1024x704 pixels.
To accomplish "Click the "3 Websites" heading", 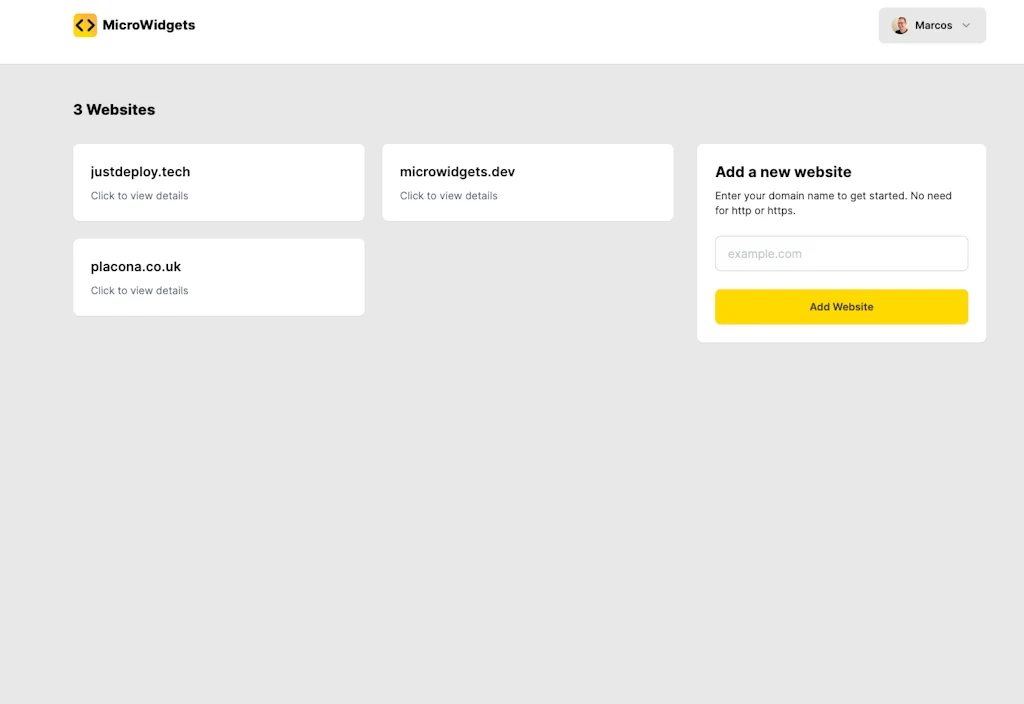I will [x=114, y=110].
